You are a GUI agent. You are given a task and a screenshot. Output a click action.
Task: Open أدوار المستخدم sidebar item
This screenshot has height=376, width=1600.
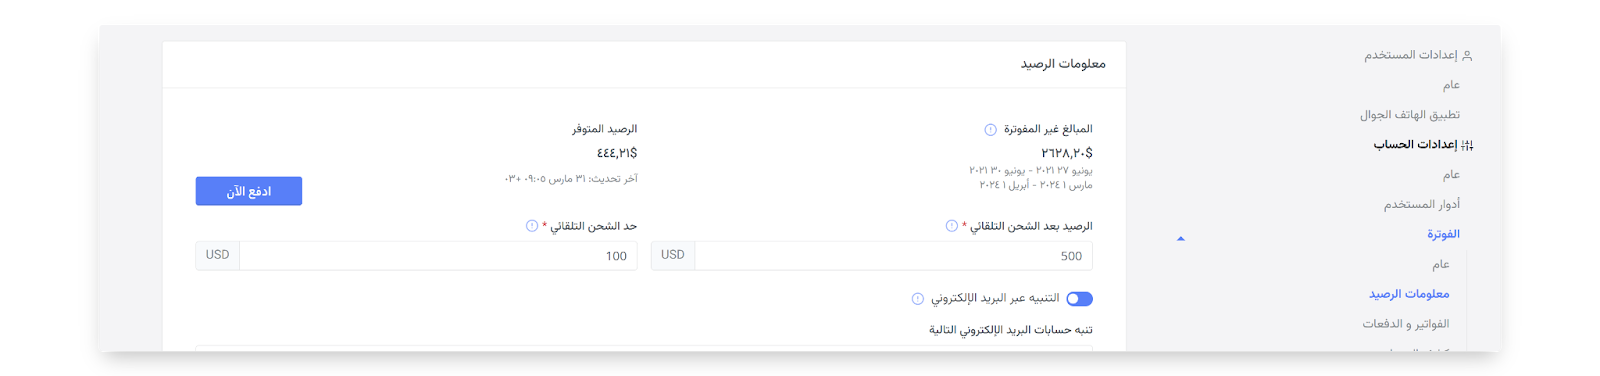coord(1421,205)
